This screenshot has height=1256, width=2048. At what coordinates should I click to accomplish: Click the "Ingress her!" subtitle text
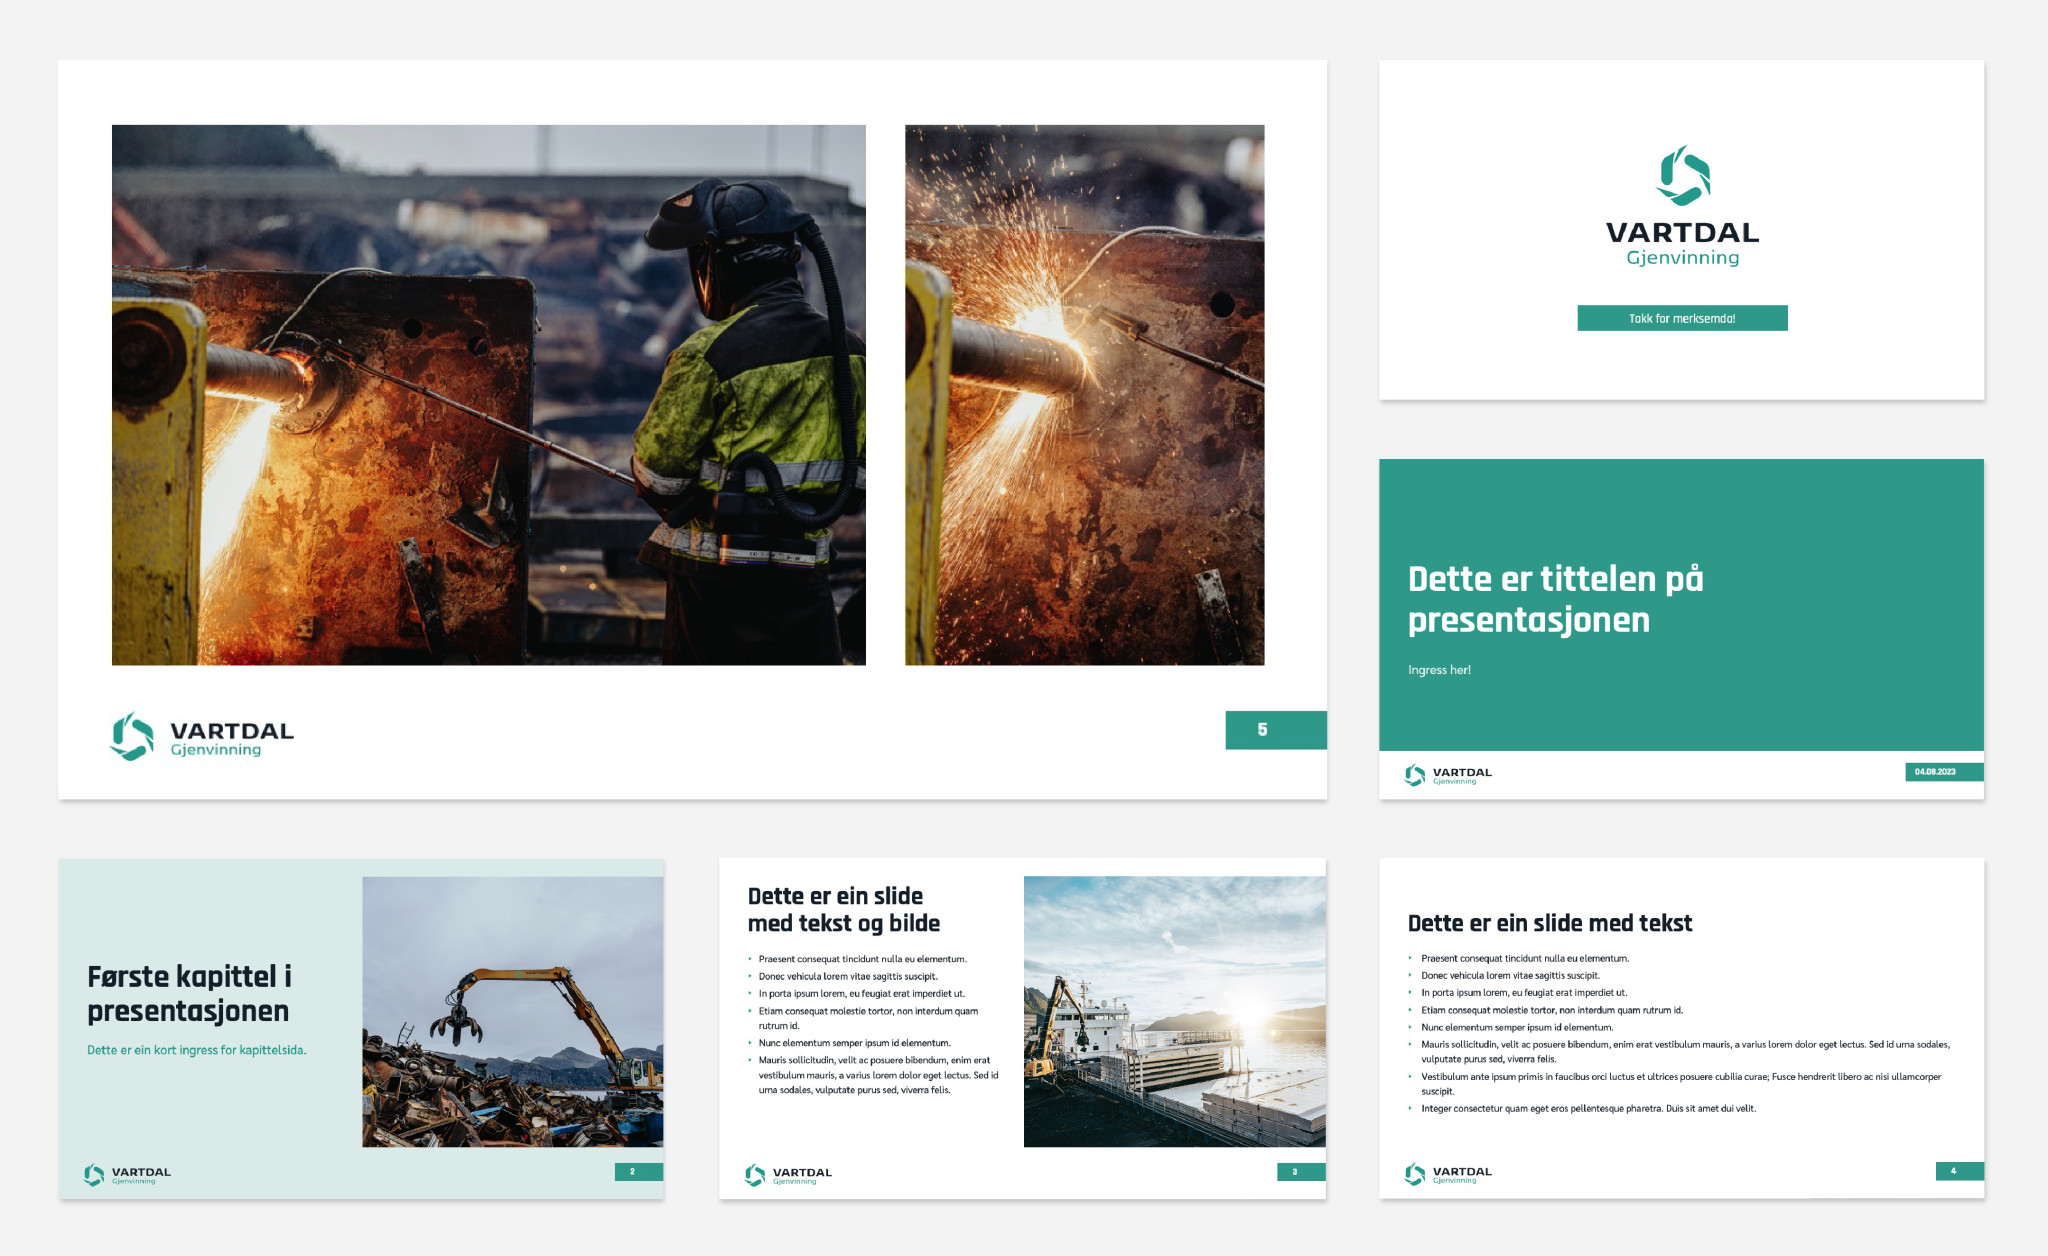tap(1439, 670)
